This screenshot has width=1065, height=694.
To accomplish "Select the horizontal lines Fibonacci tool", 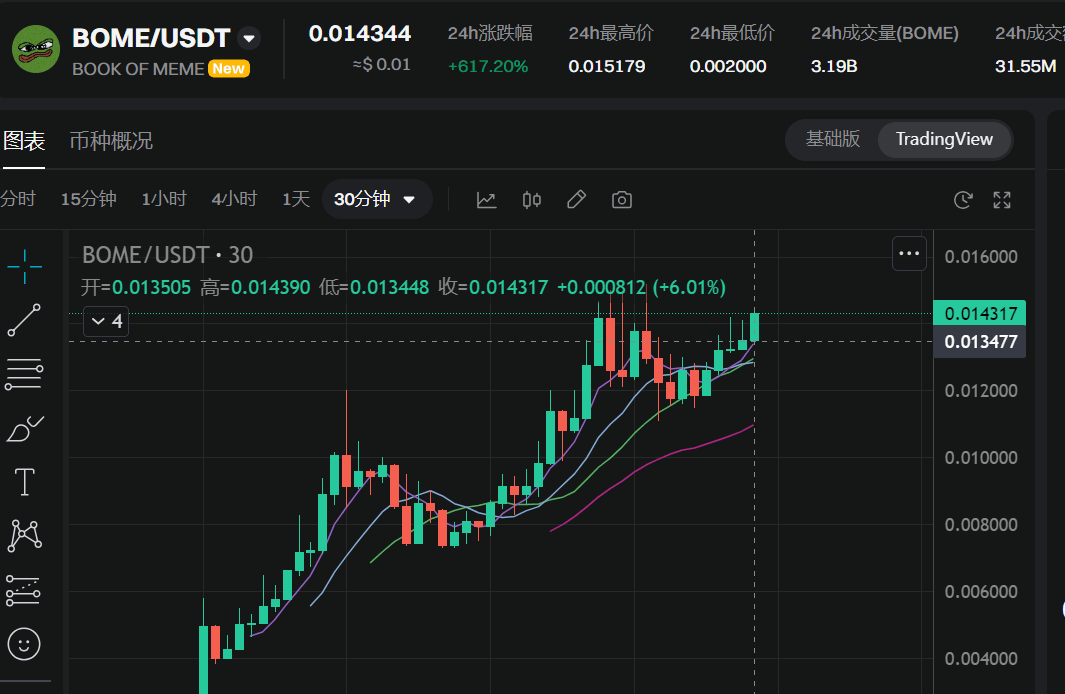I will [24, 373].
